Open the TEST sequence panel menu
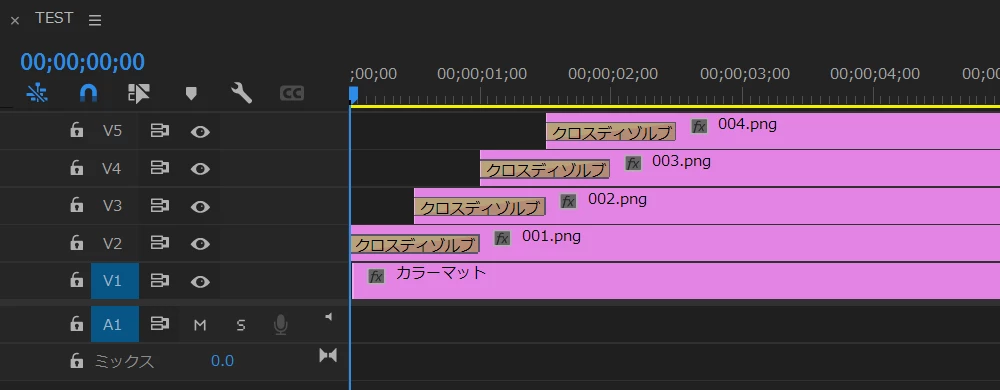 coord(95,20)
